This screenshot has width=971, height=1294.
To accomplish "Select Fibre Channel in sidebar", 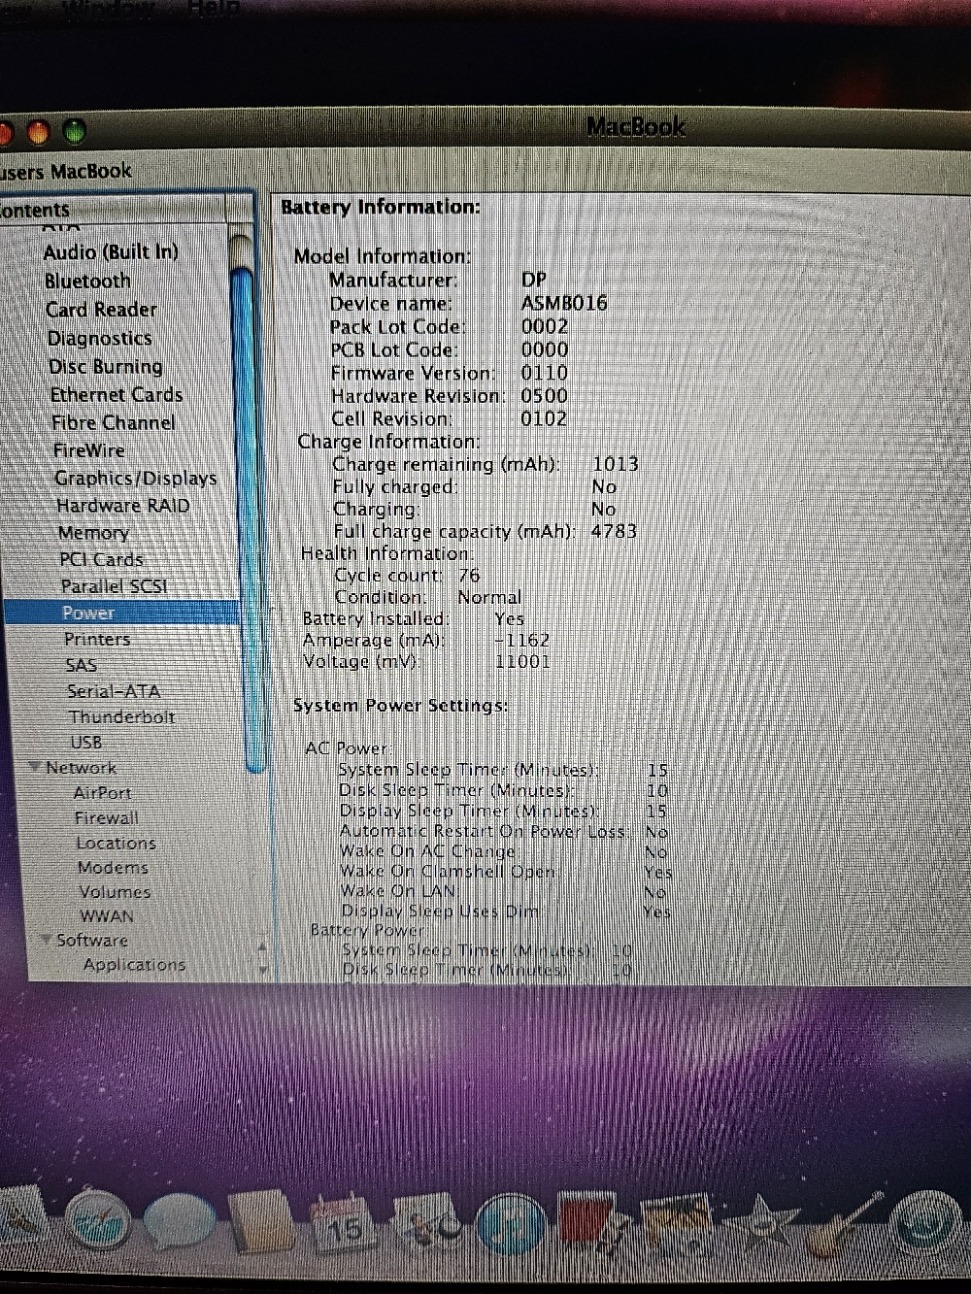I will pyautogui.click(x=113, y=422).
